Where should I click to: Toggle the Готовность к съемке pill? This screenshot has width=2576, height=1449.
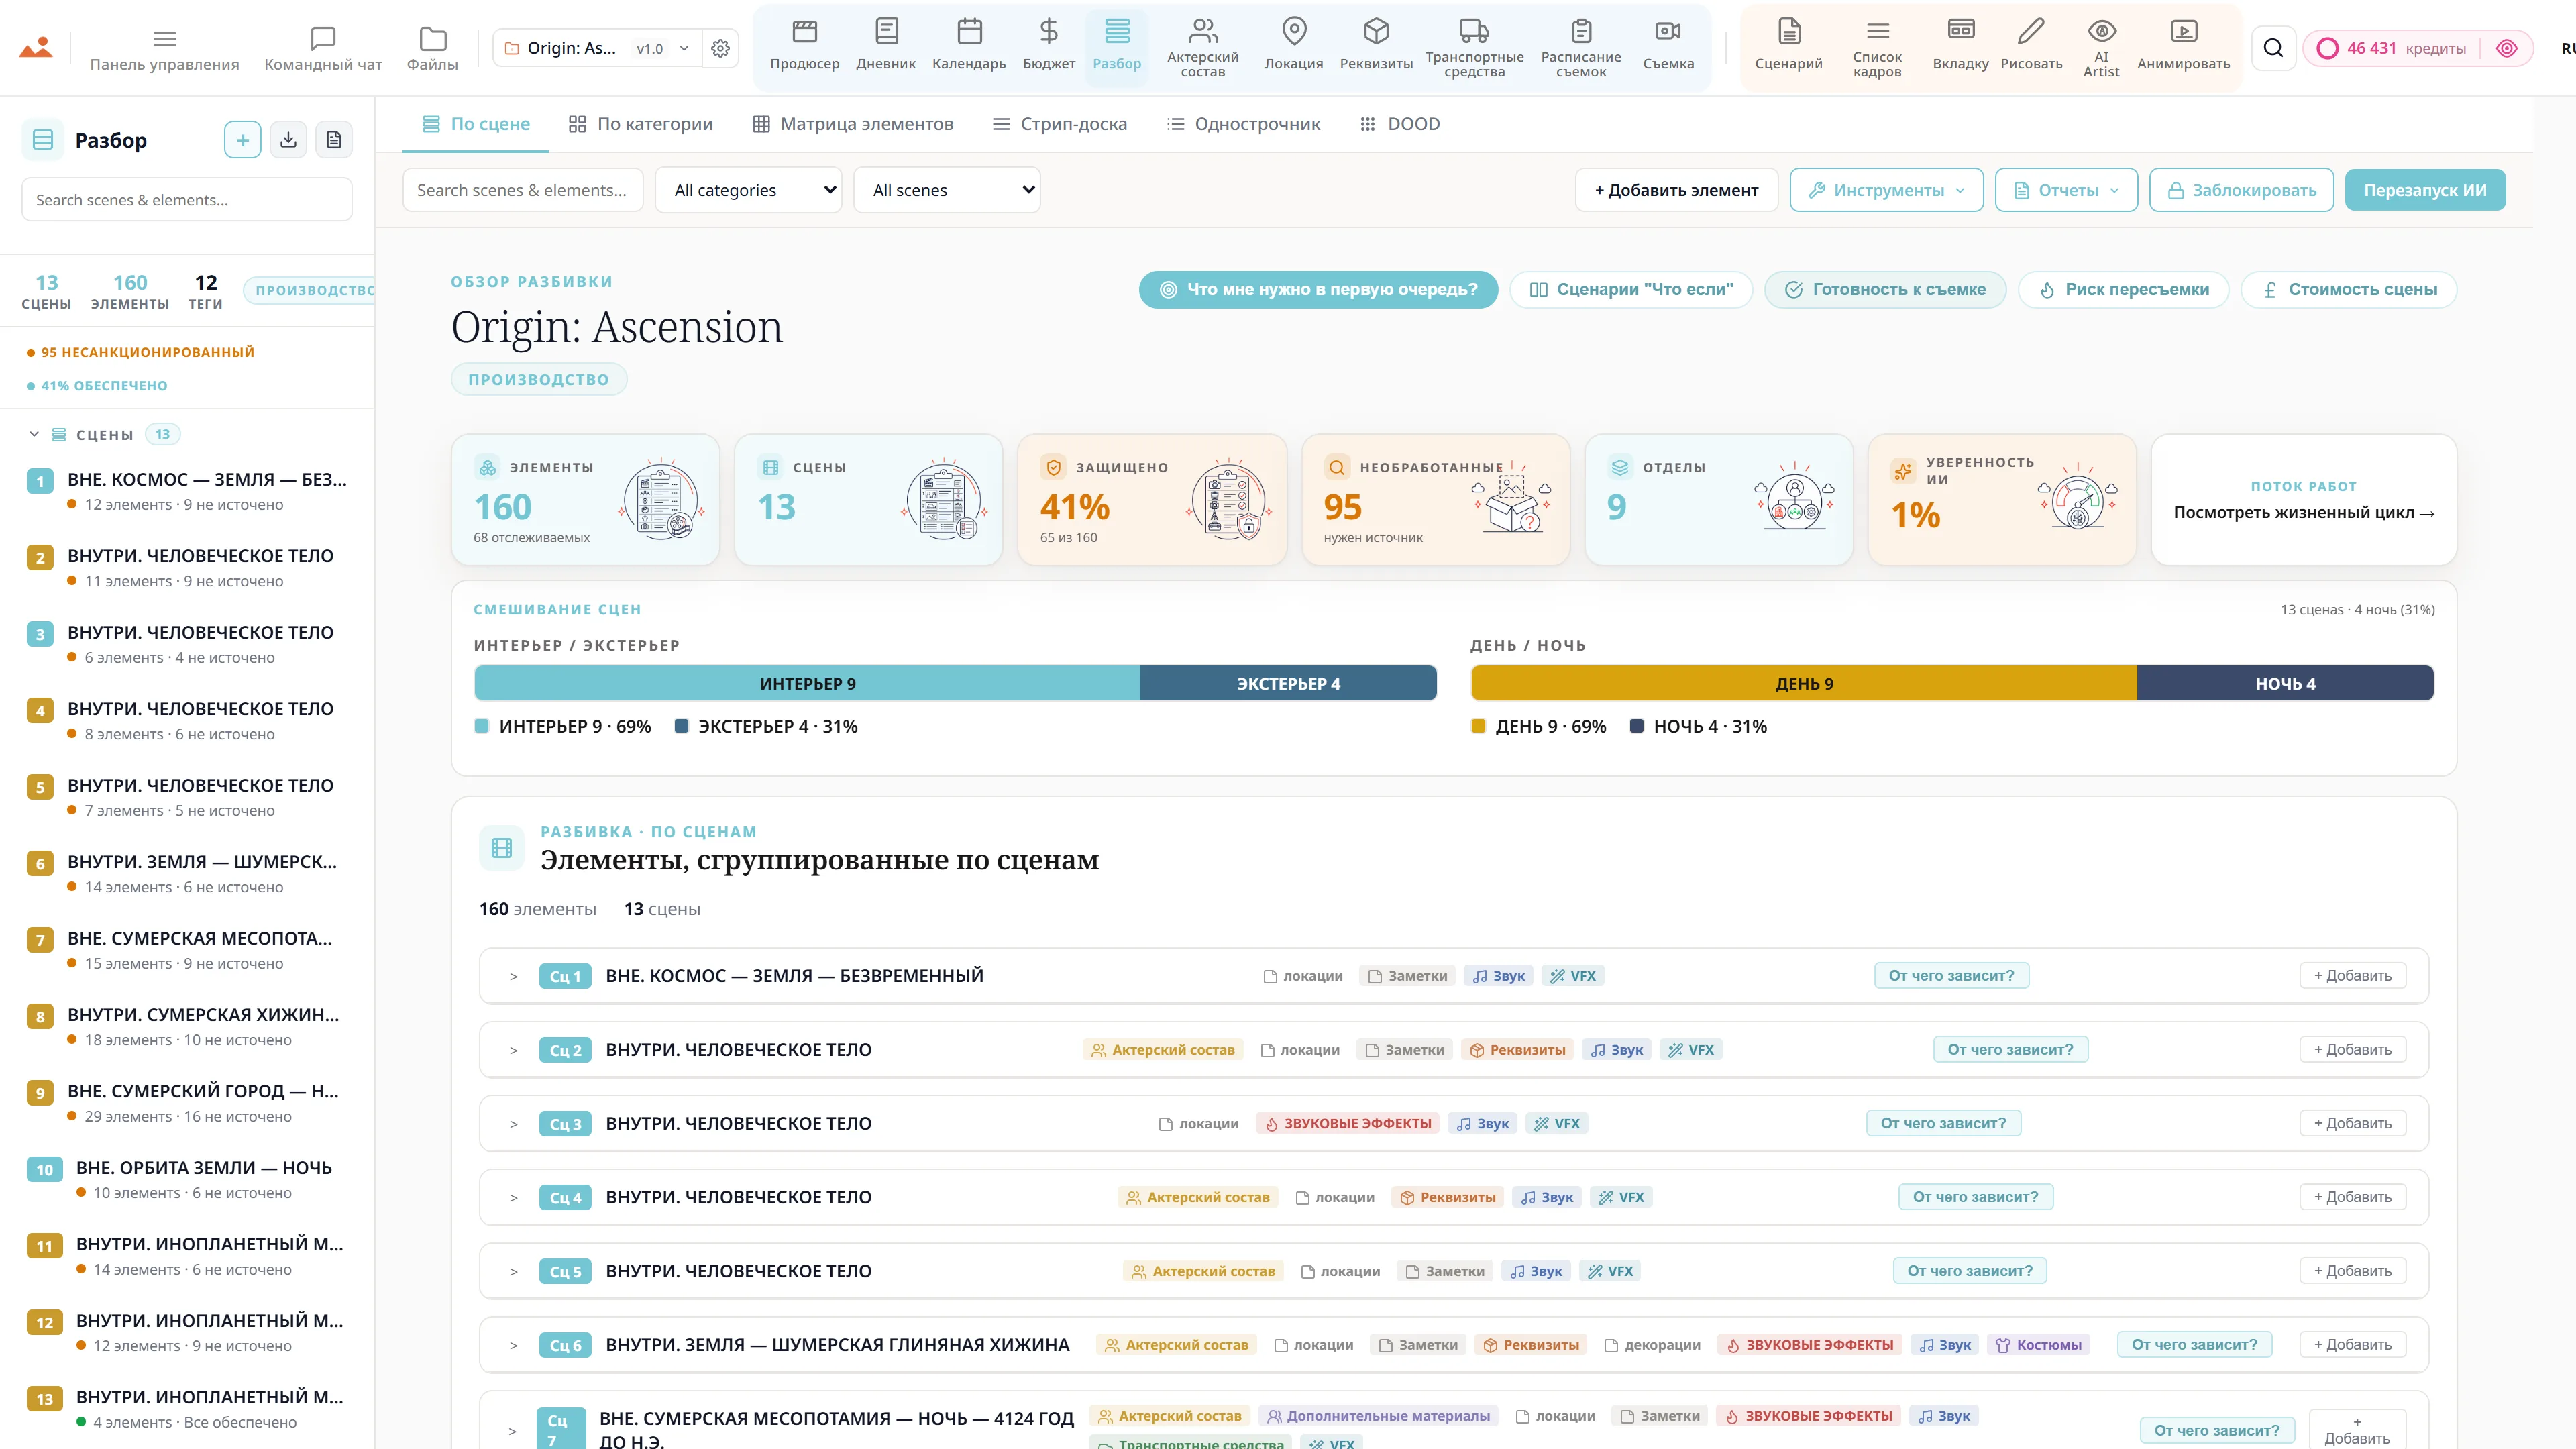coord(1884,290)
